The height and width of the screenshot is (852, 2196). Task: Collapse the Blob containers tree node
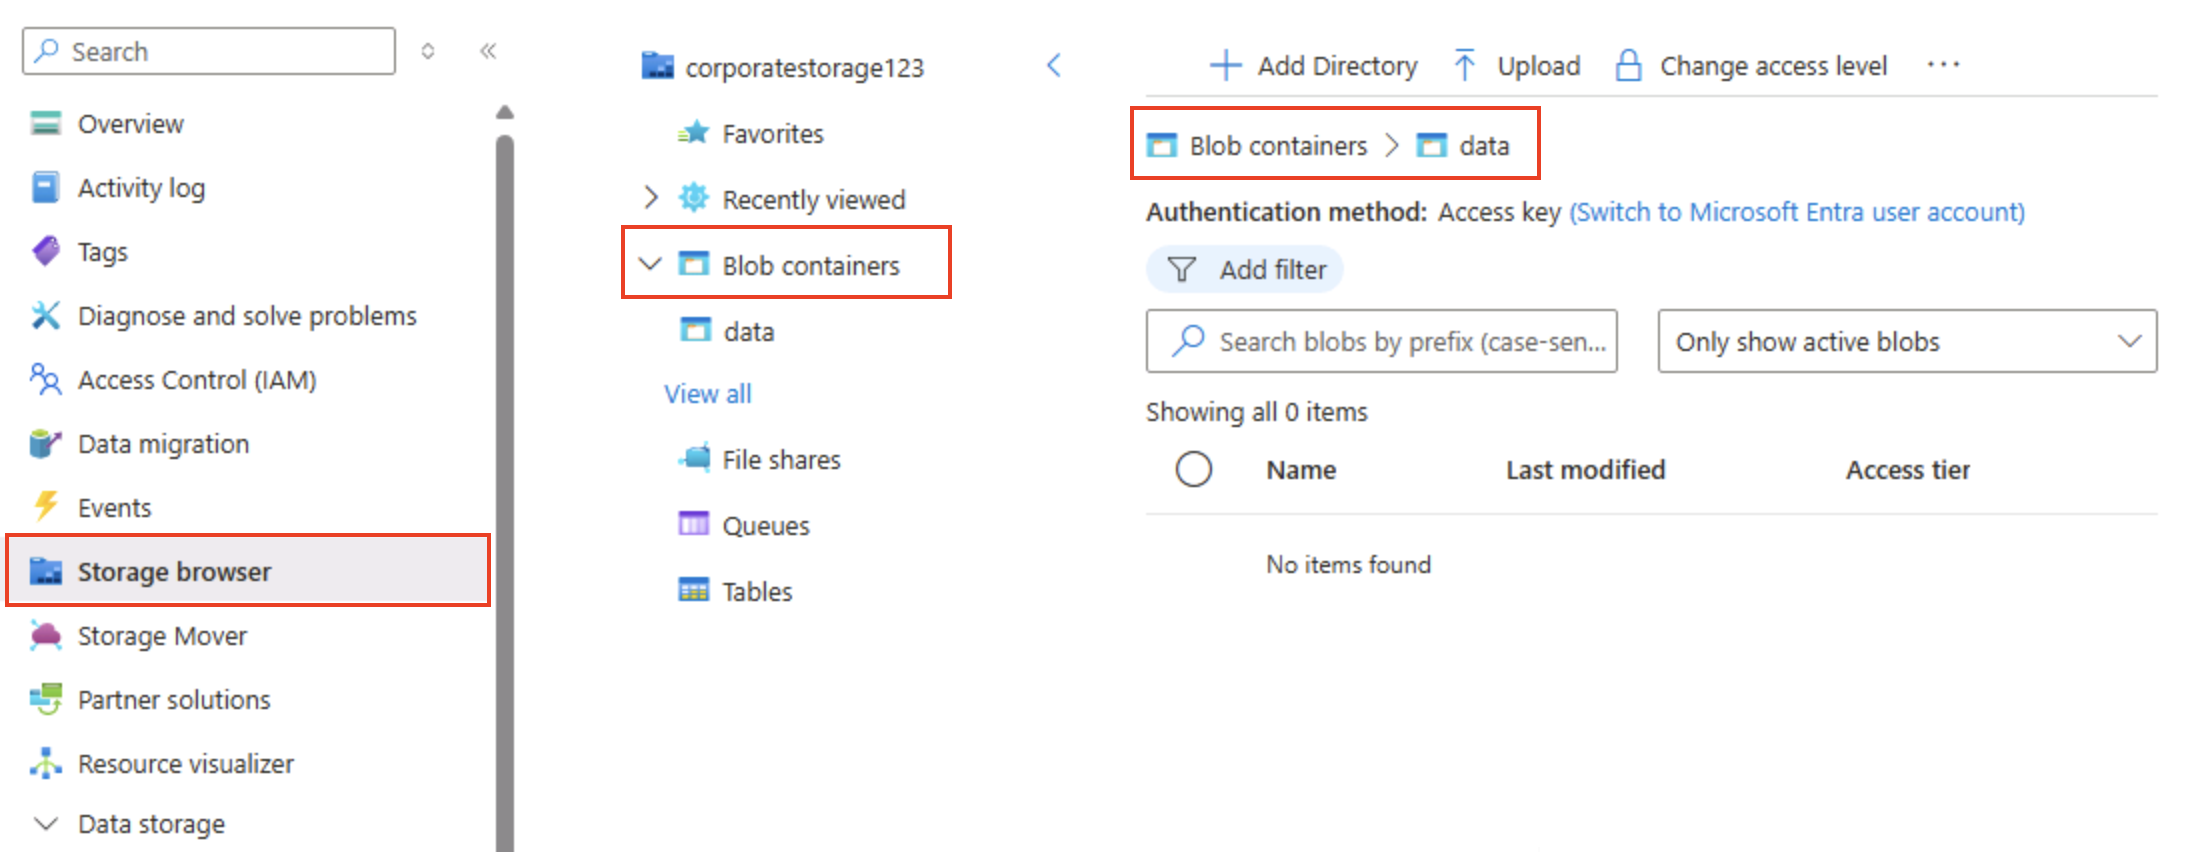[x=651, y=265]
